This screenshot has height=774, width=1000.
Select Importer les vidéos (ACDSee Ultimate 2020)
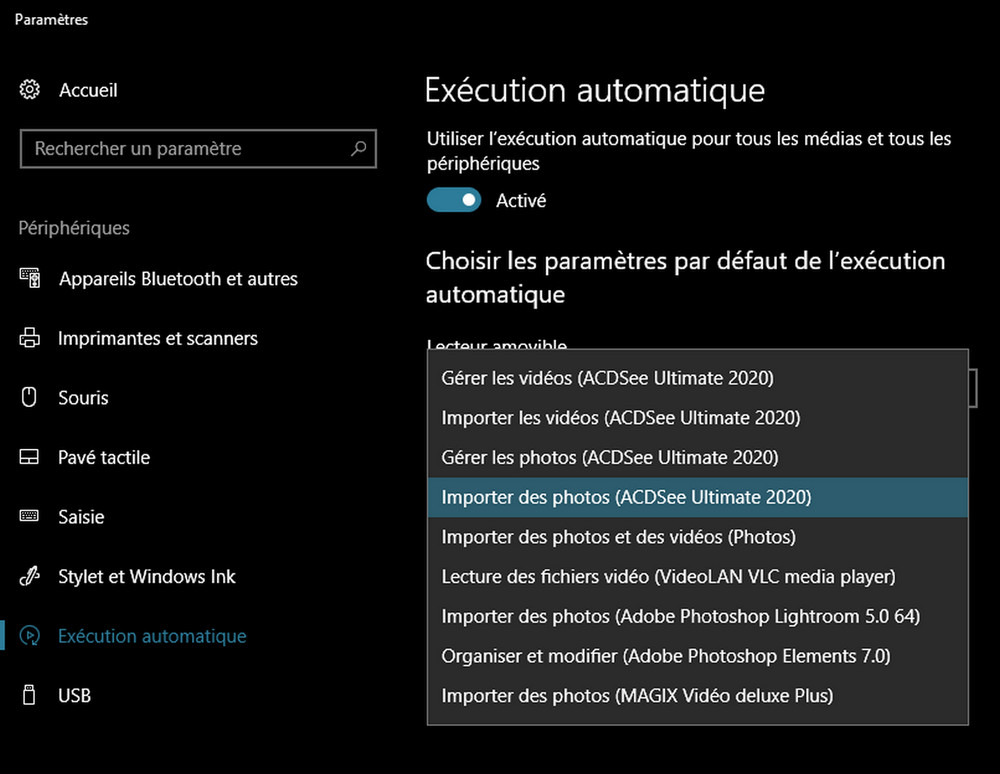point(620,417)
